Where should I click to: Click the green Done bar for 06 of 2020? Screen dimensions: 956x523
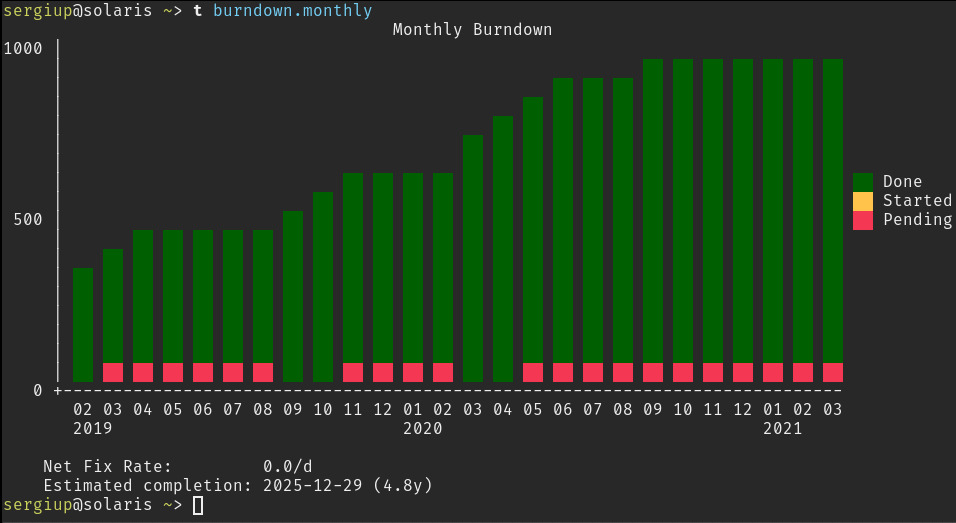click(x=563, y=221)
